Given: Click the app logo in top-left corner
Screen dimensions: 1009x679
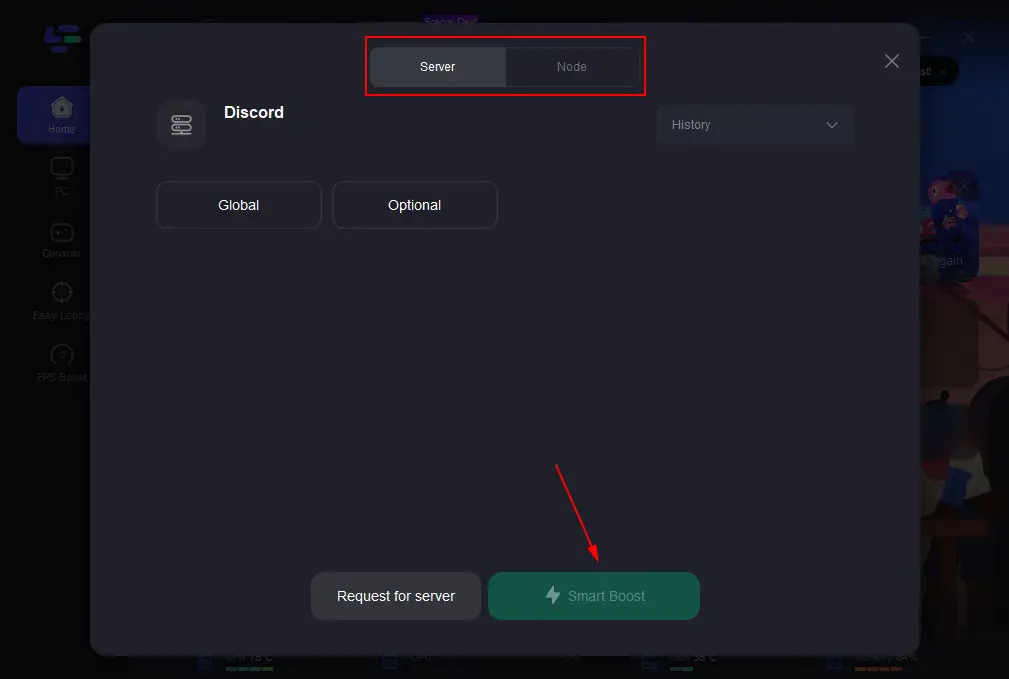Looking at the screenshot, I should click(61, 38).
